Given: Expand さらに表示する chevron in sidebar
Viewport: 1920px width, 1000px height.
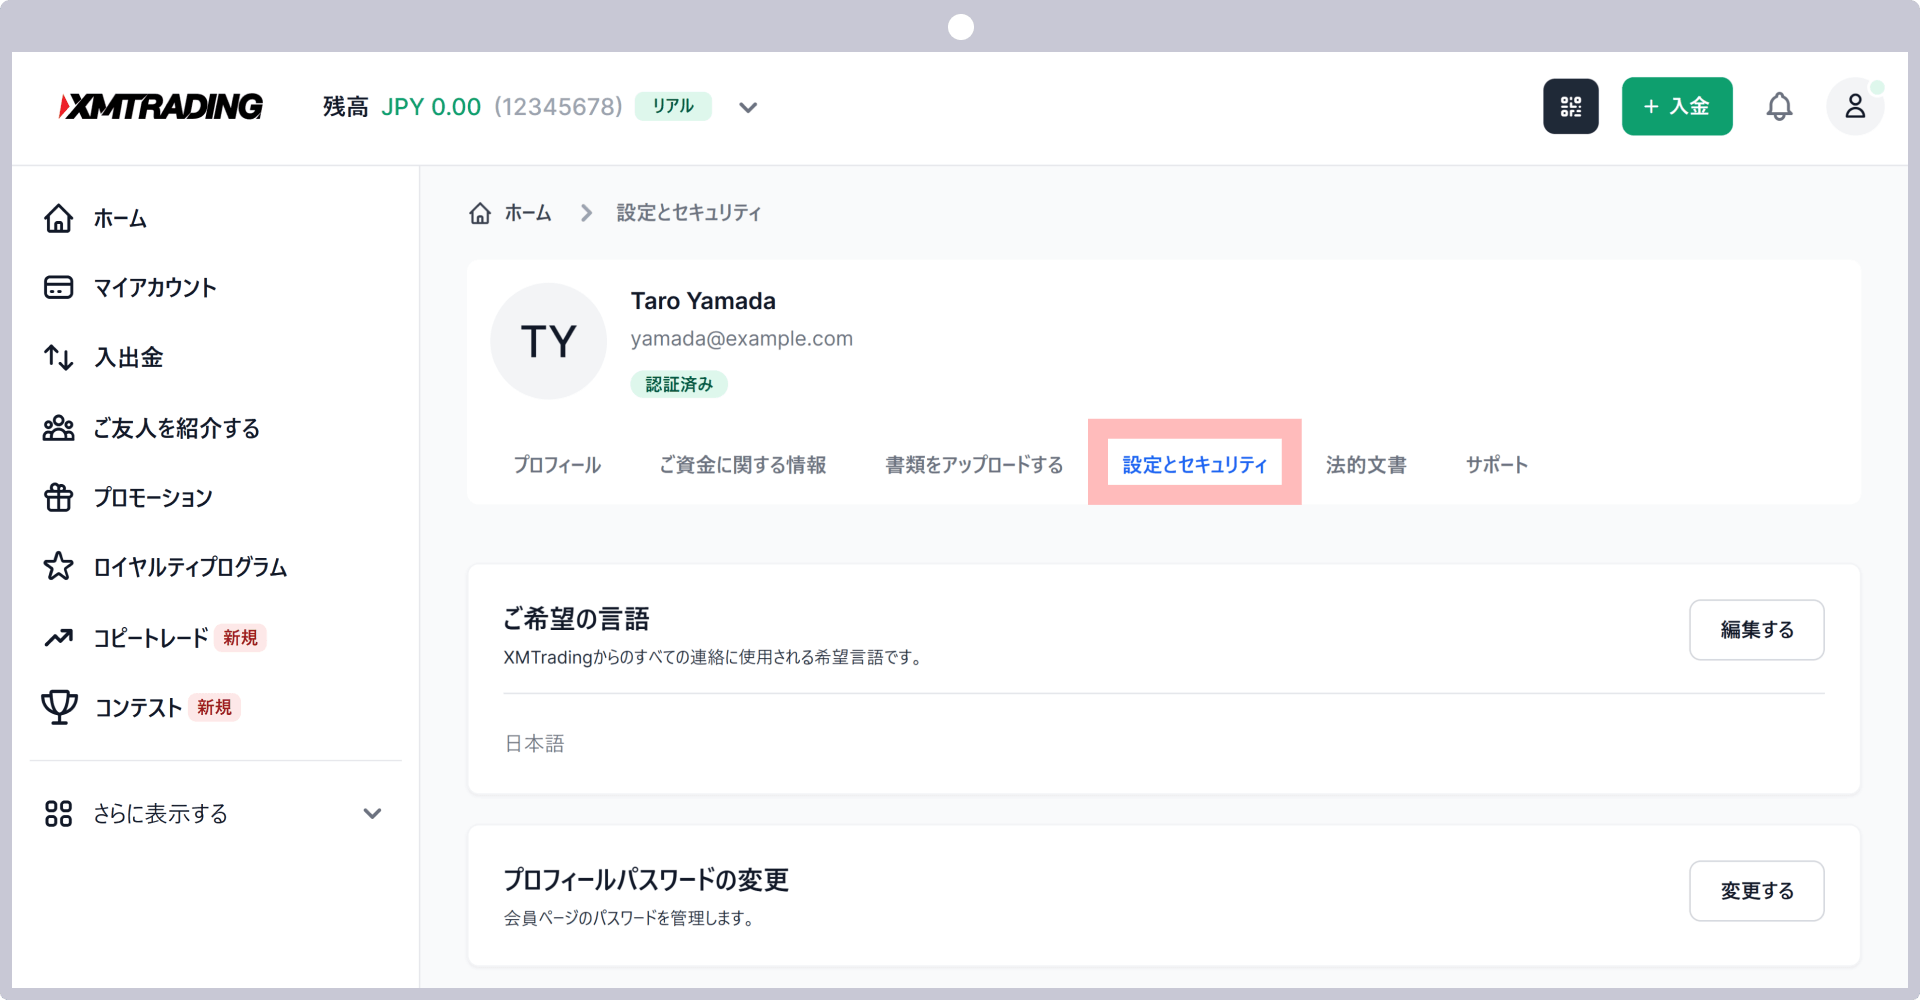Looking at the screenshot, I should 372,813.
